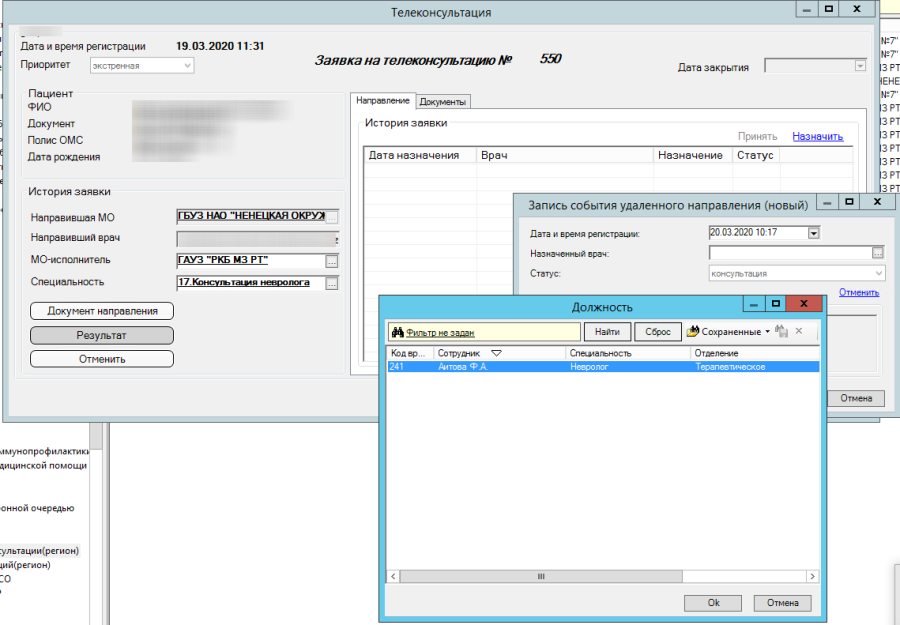The height and width of the screenshot is (625, 900).
Task: Click the Невролог specialty cell
Action: pyautogui.click(x=589, y=367)
